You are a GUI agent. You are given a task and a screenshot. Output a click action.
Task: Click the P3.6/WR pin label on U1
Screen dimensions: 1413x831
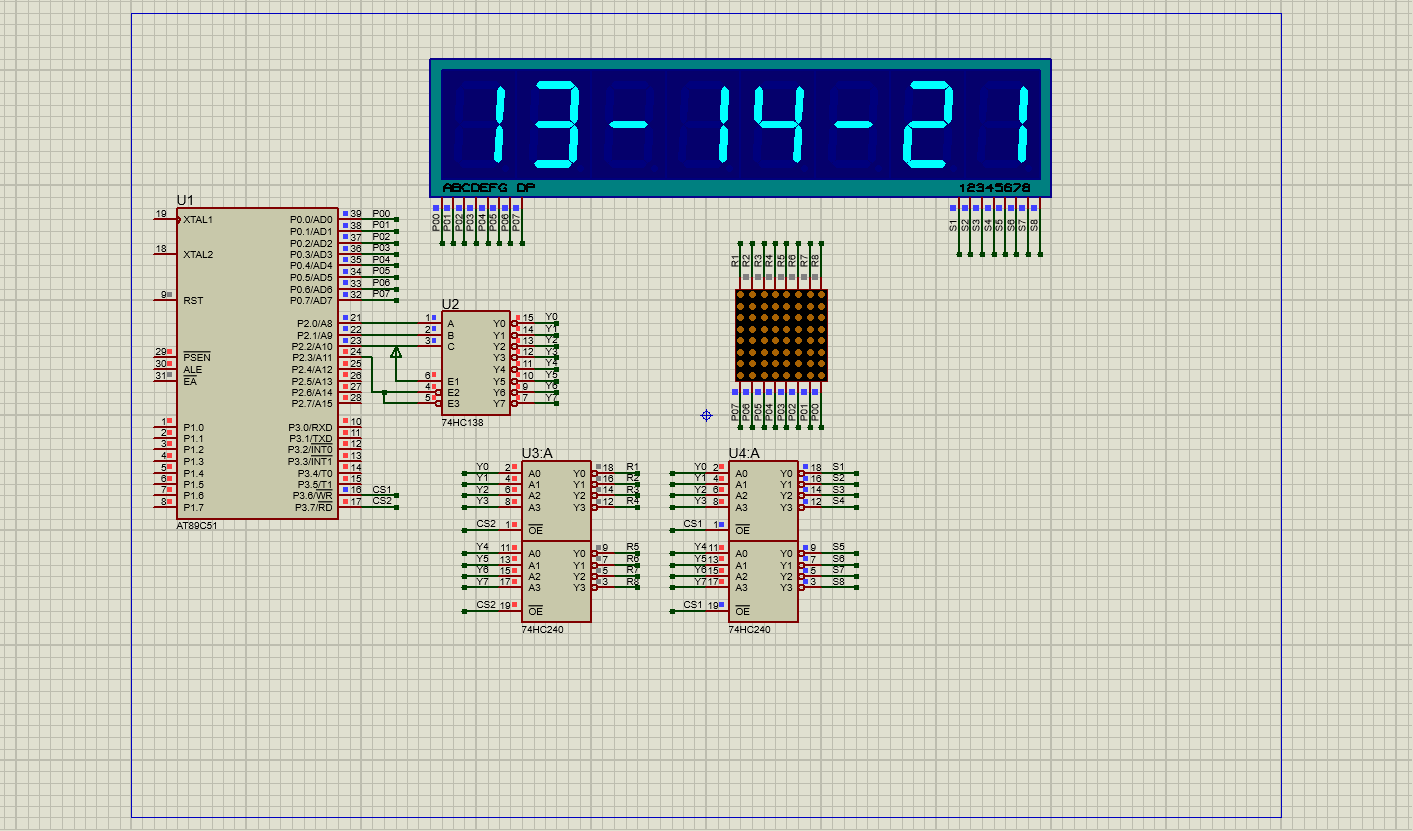[x=313, y=495]
